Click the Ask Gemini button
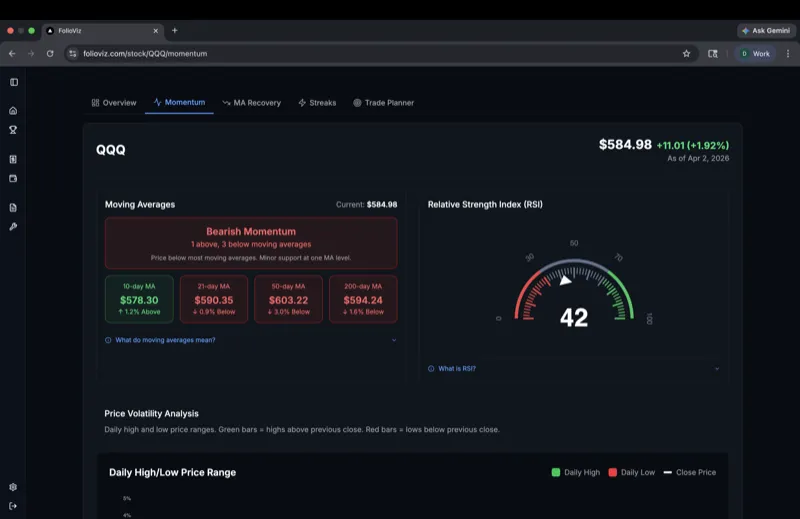 tap(766, 31)
